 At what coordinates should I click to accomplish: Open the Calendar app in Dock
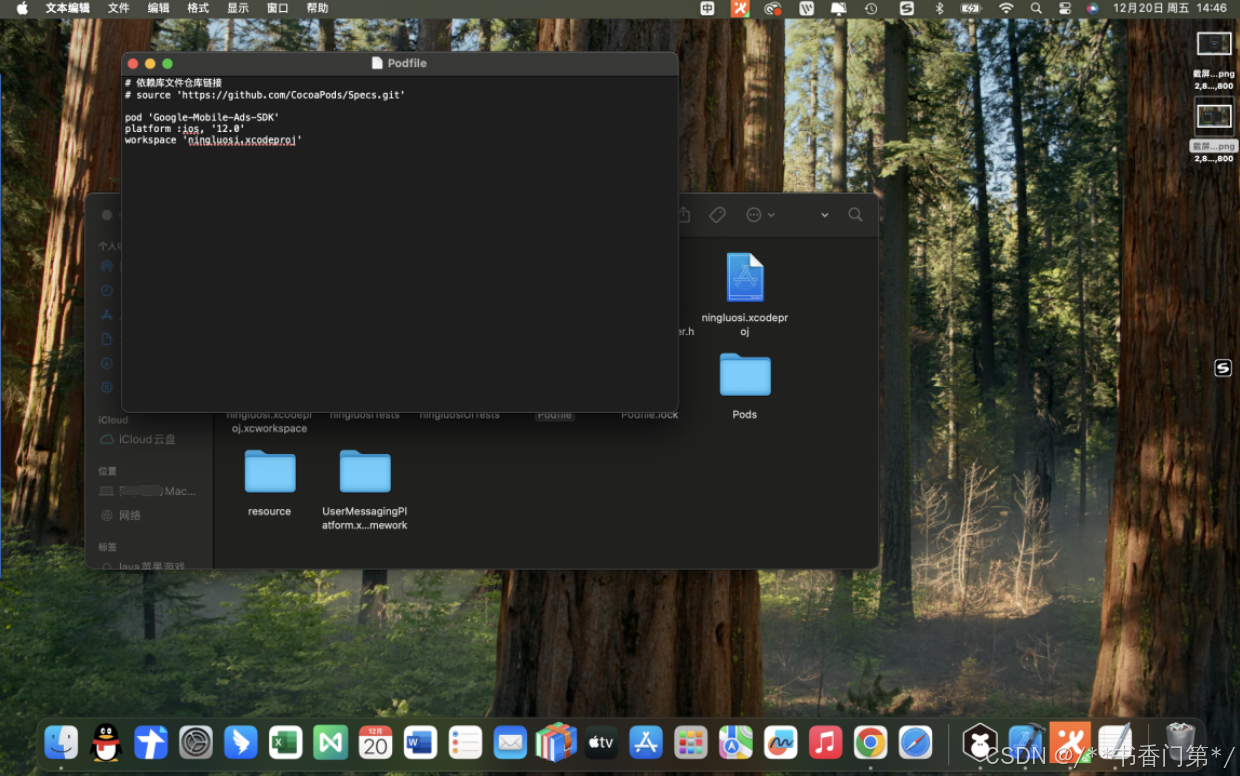pos(375,742)
